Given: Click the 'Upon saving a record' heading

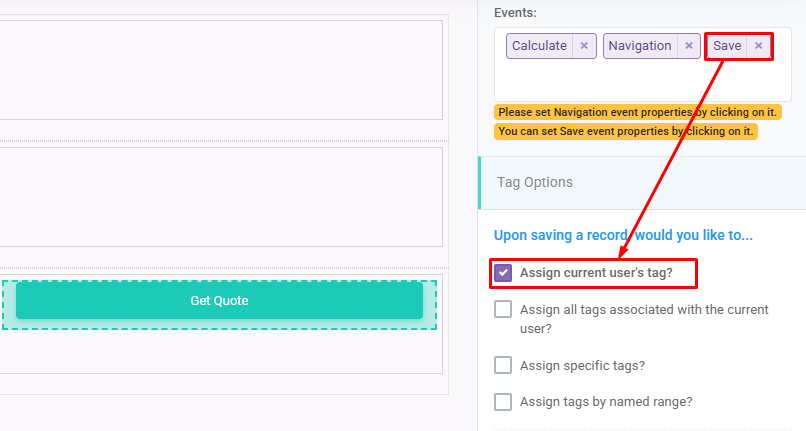Looking at the screenshot, I should (623, 235).
